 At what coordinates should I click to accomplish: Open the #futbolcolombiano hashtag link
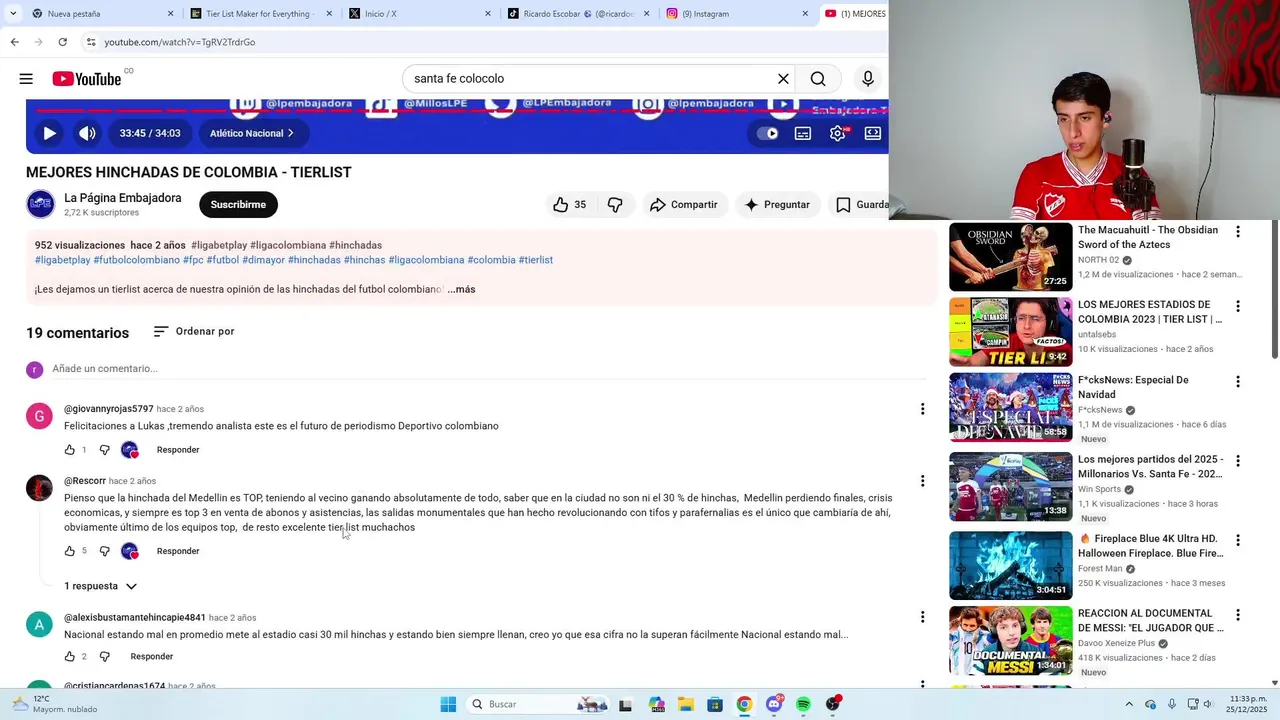pos(137,260)
